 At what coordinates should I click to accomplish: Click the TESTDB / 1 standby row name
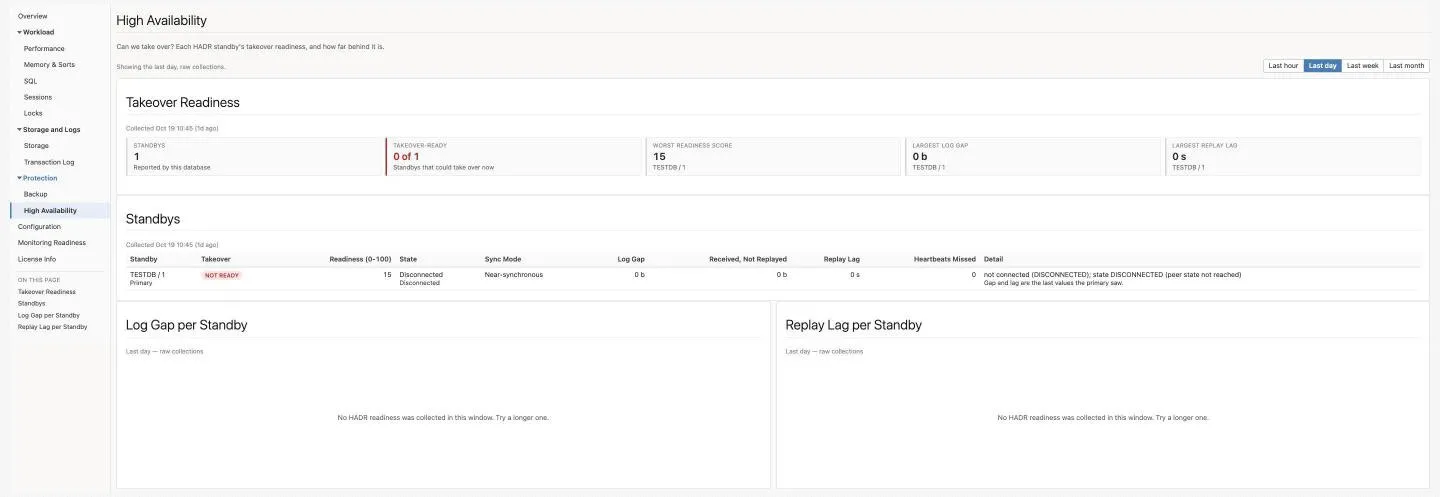pos(147,274)
